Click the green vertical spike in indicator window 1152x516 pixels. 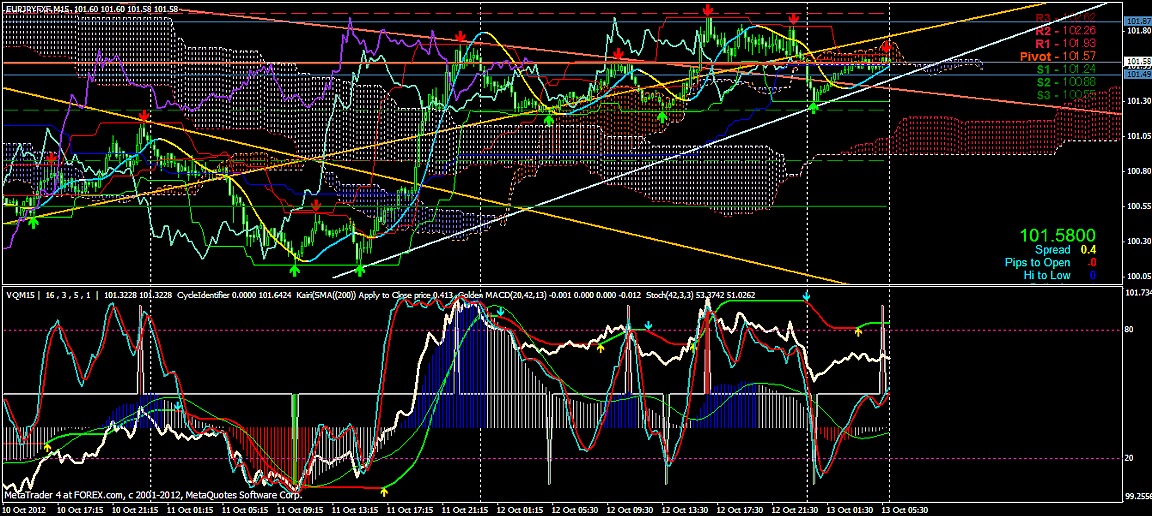click(x=294, y=404)
